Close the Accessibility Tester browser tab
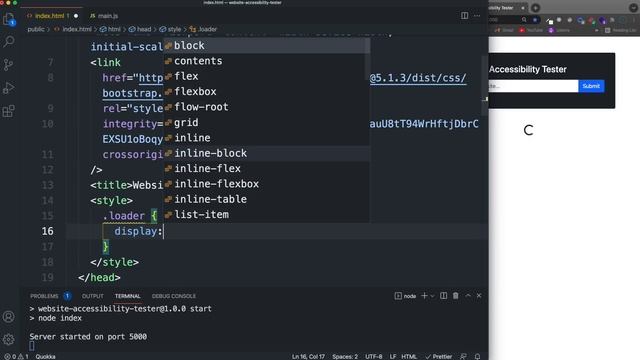Image resolution: width=640 pixels, height=360 pixels. tap(522, 8)
